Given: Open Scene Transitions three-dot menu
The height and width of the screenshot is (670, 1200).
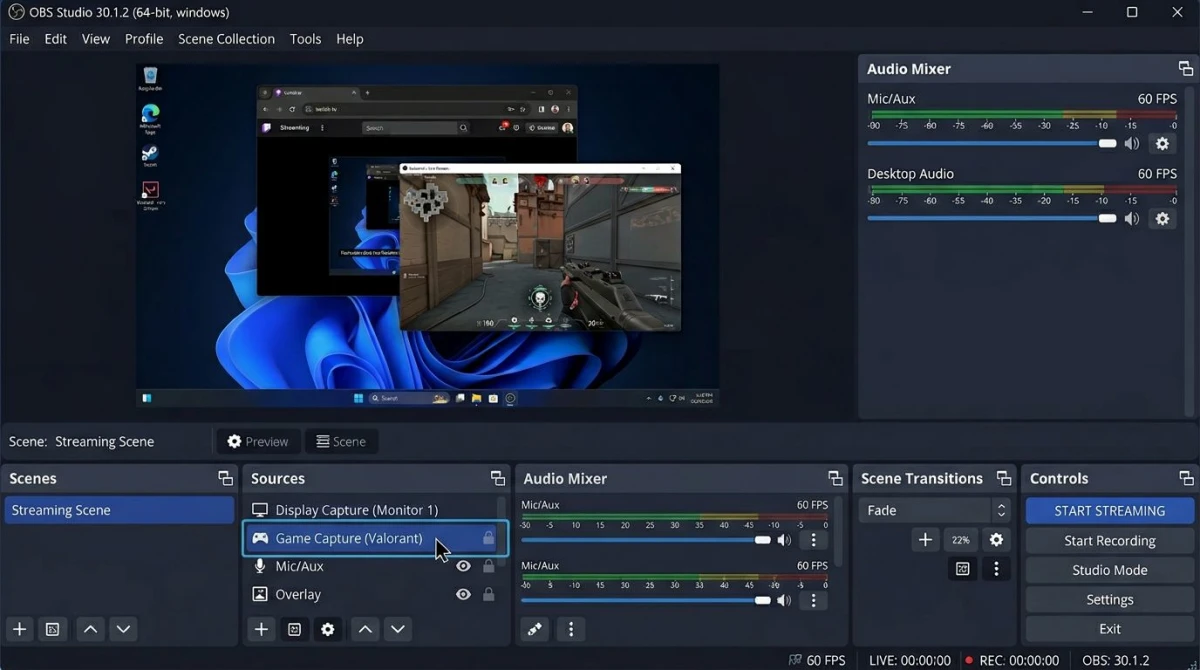Looking at the screenshot, I should (x=996, y=569).
